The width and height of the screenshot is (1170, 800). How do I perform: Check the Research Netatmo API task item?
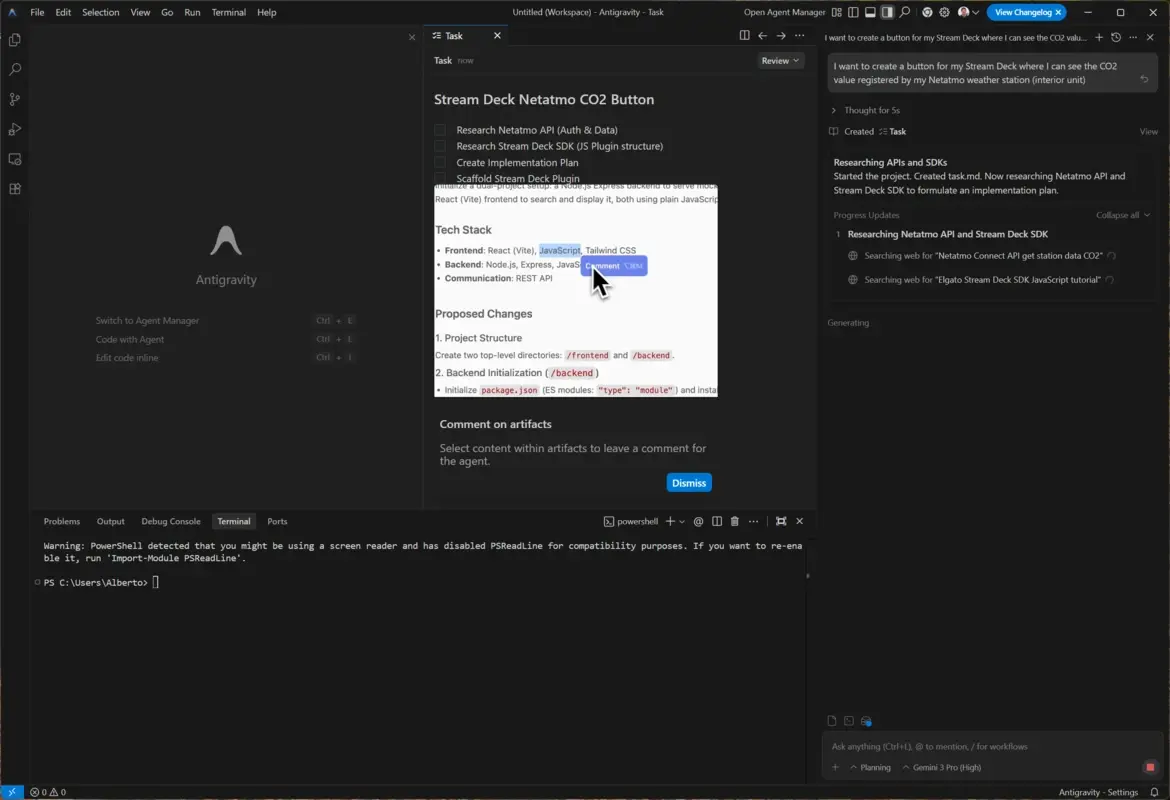tap(439, 129)
